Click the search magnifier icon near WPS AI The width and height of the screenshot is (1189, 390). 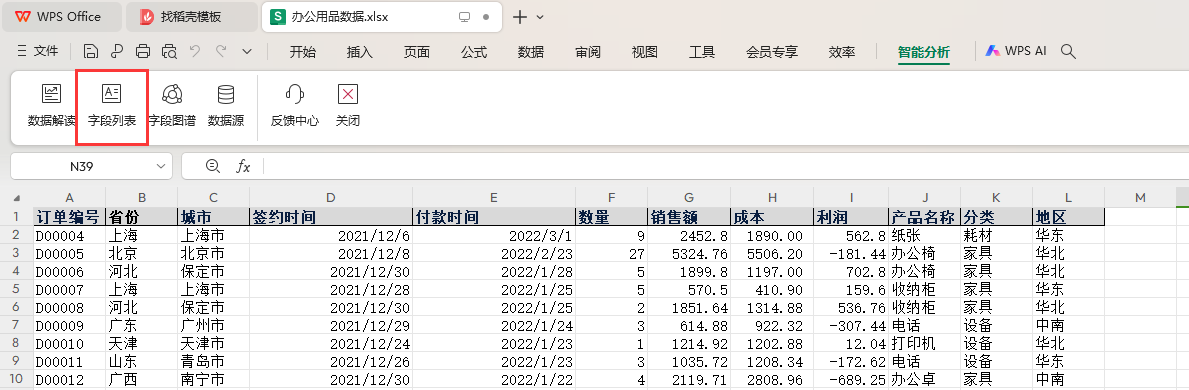[x=1068, y=52]
